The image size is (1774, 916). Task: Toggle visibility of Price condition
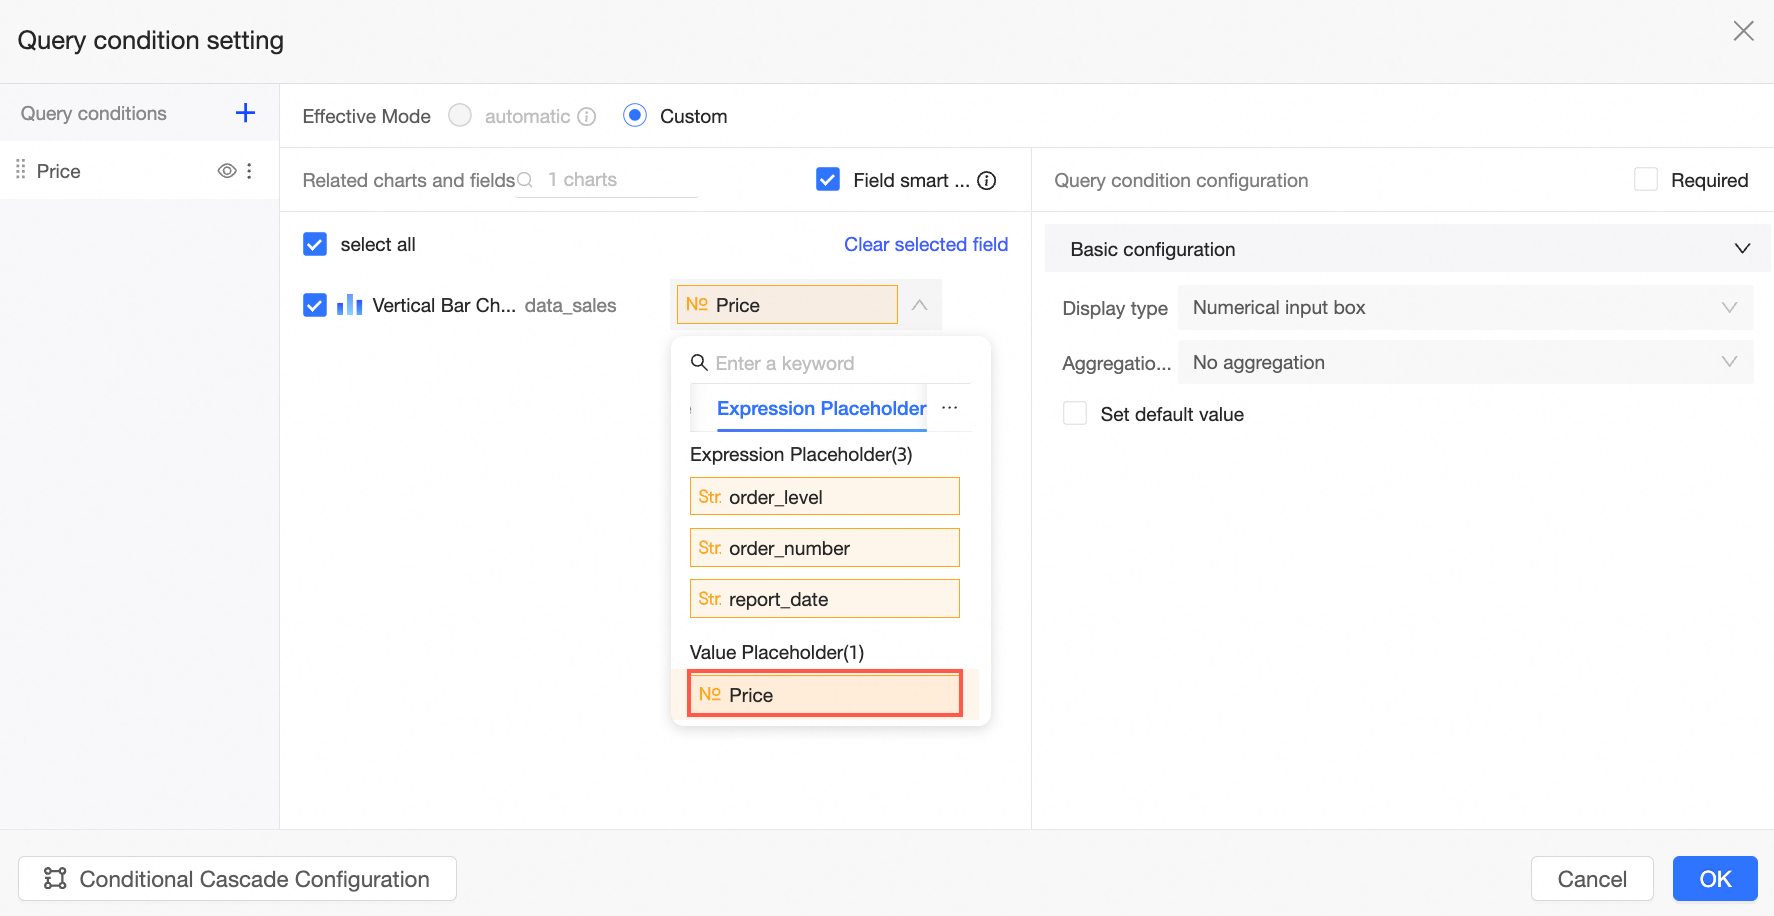coord(227,171)
